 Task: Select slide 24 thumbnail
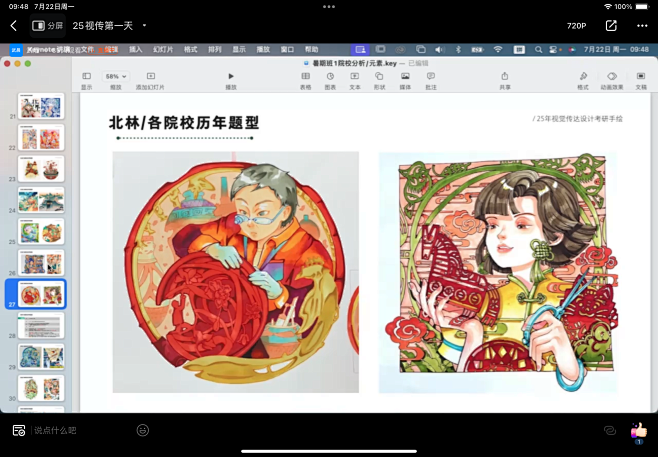click(41, 200)
